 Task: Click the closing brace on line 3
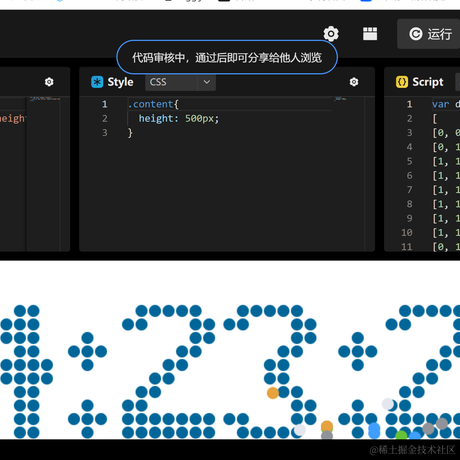130,133
